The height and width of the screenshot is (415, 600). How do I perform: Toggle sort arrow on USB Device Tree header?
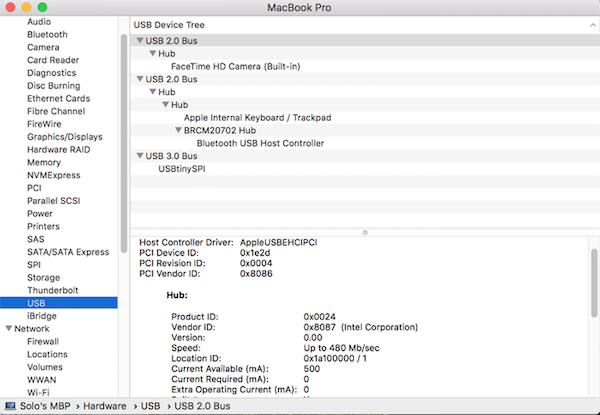(593, 25)
